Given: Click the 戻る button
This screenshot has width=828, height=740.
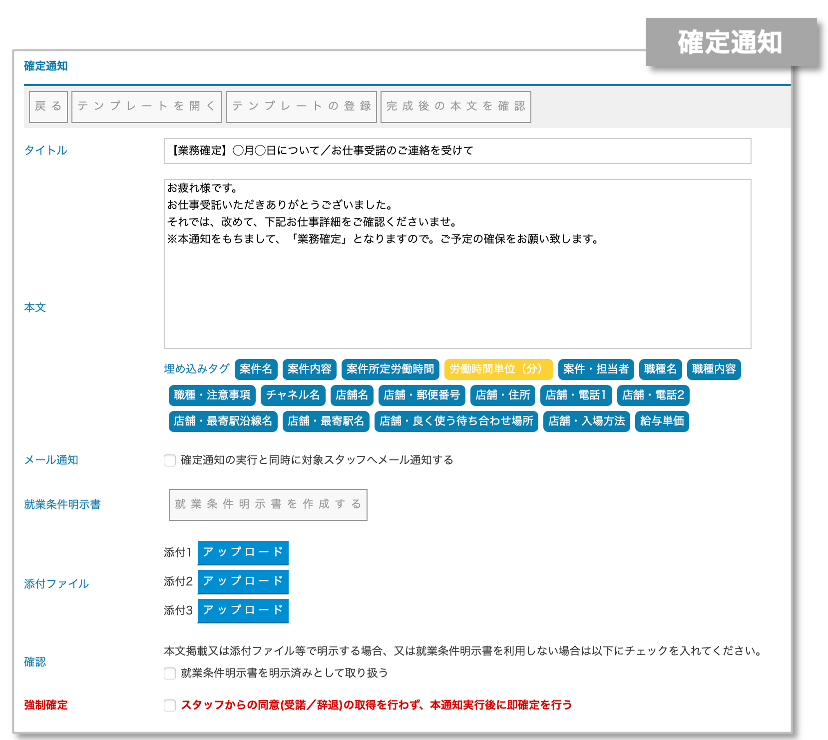Looking at the screenshot, I should coord(47,106).
